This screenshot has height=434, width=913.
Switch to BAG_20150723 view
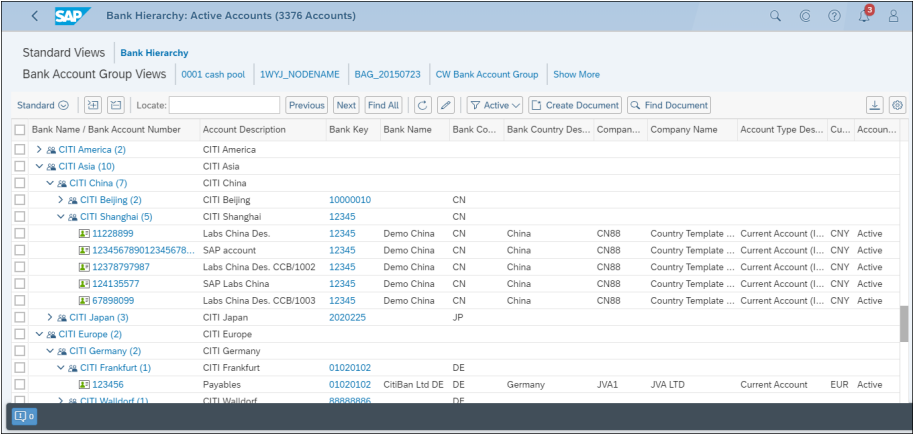coord(387,75)
